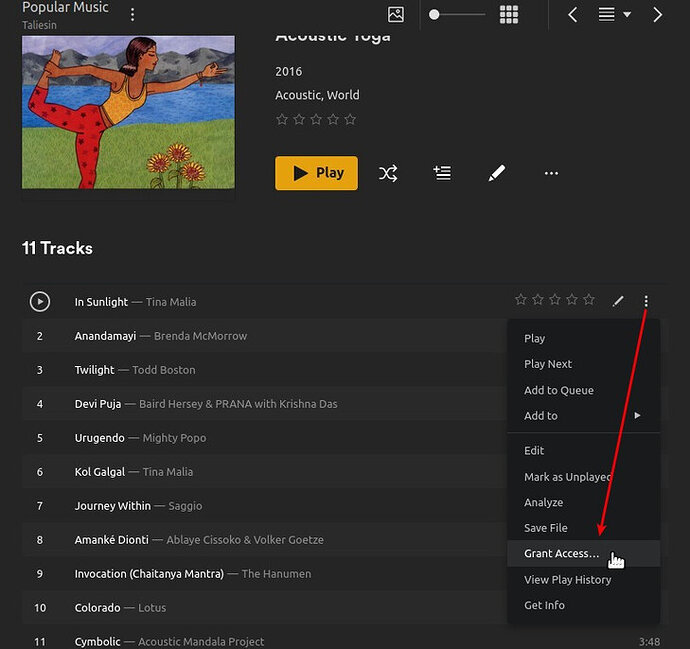Image resolution: width=690 pixels, height=649 pixels.
Task: Rate album five stars
Action: click(350, 119)
